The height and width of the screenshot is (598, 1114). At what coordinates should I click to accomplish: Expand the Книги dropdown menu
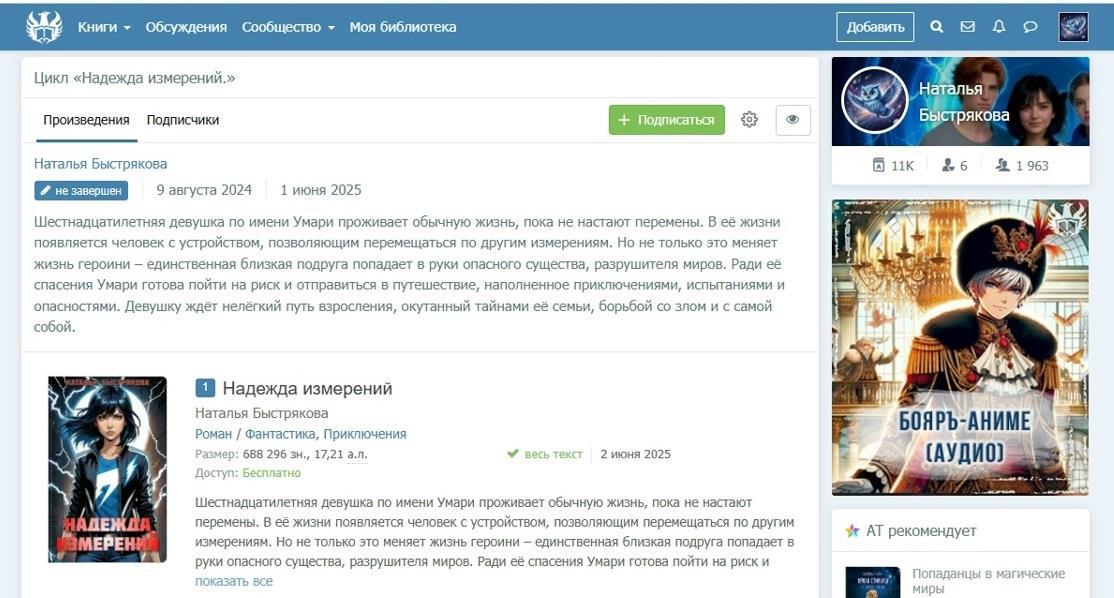104,27
